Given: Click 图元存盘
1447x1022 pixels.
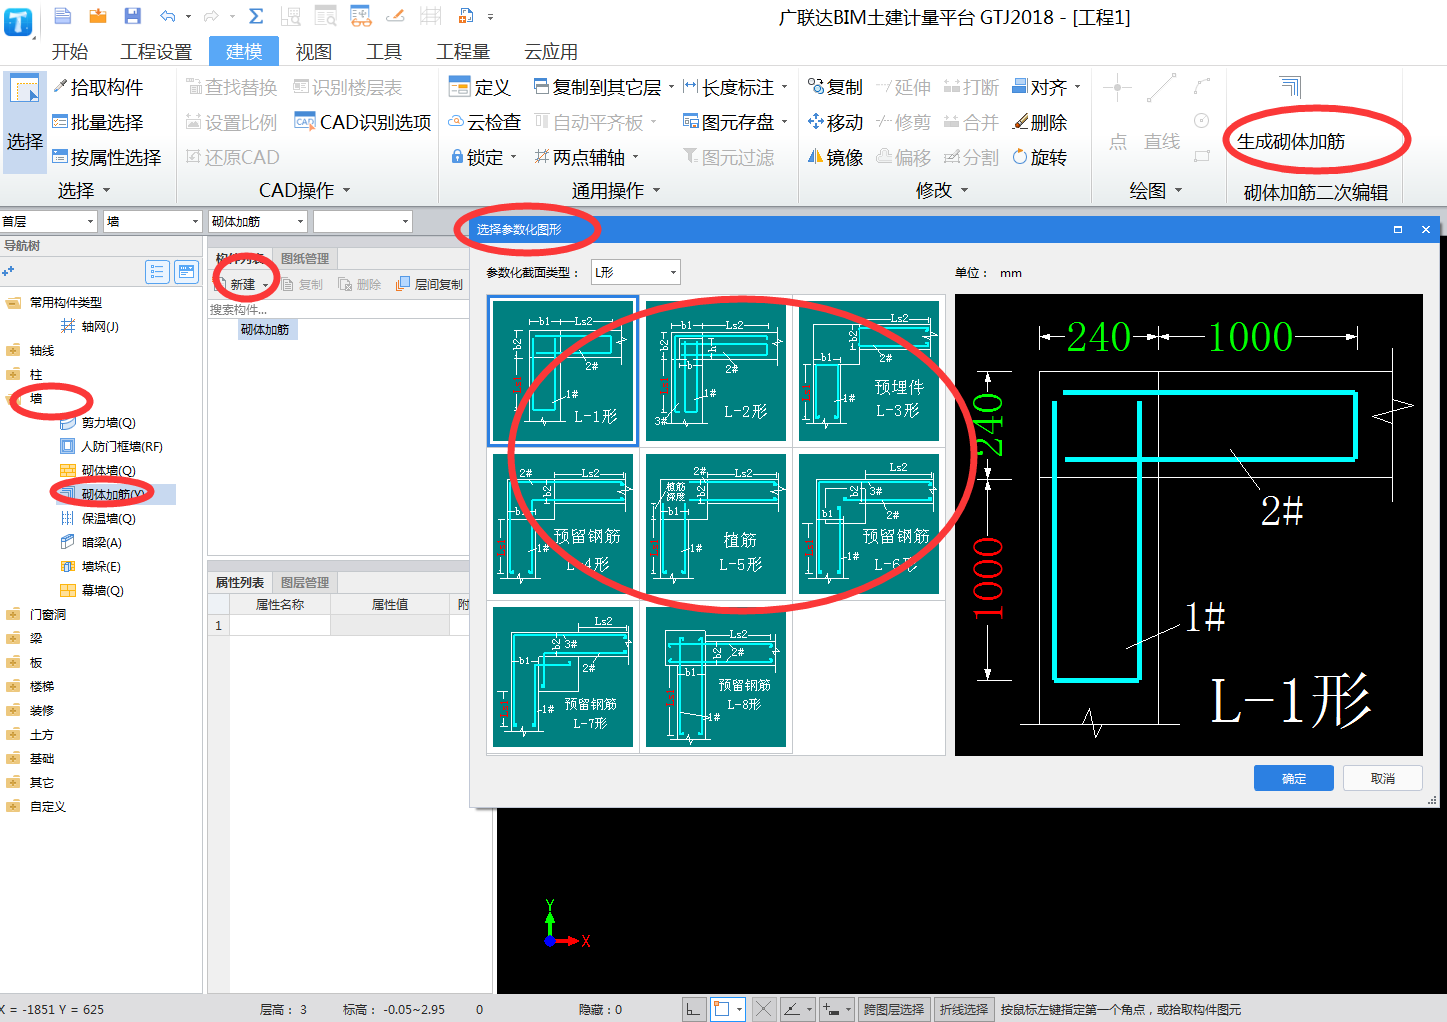Looking at the screenshot, I should tap(736, 123).
